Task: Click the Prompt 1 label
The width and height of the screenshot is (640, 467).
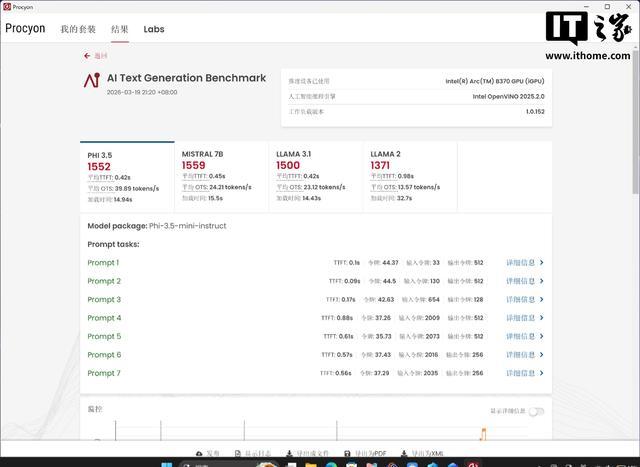Action: pos(103,262)
